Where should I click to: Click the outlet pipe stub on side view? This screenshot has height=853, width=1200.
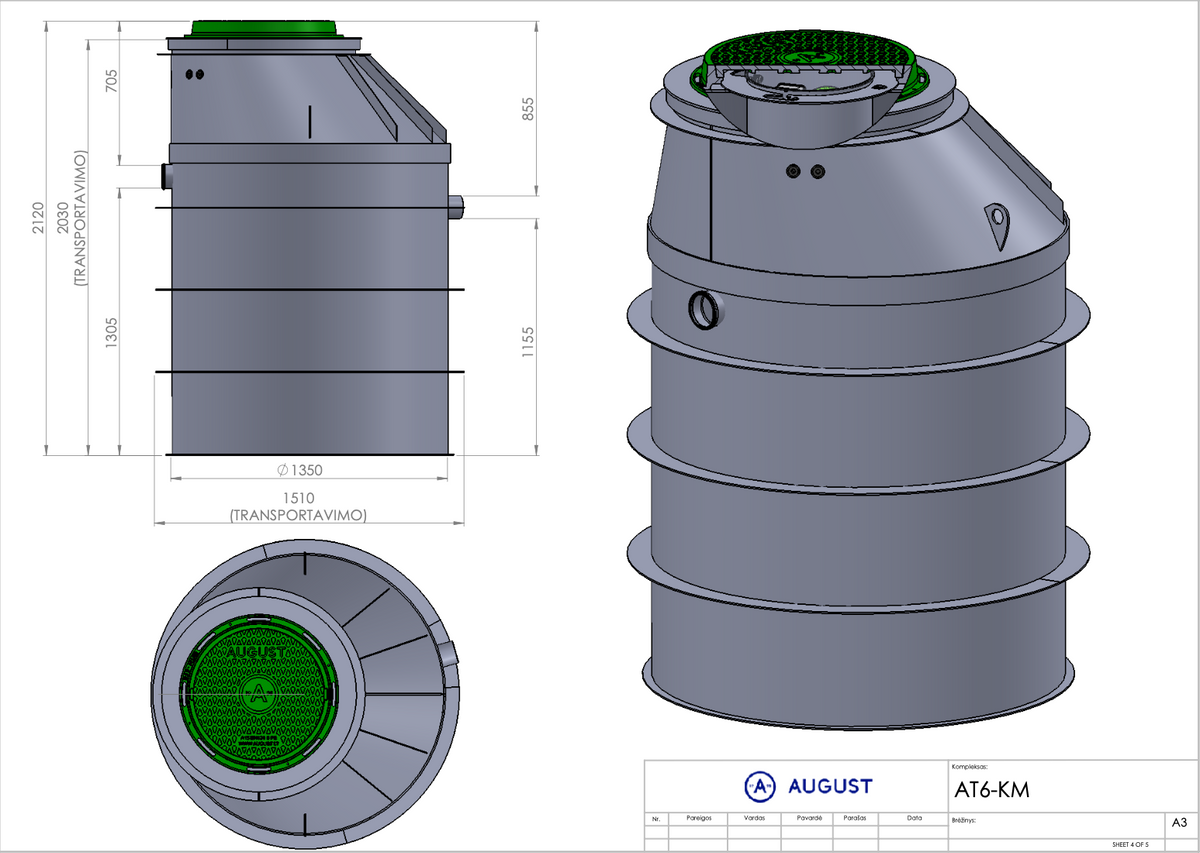pos(458,208)
